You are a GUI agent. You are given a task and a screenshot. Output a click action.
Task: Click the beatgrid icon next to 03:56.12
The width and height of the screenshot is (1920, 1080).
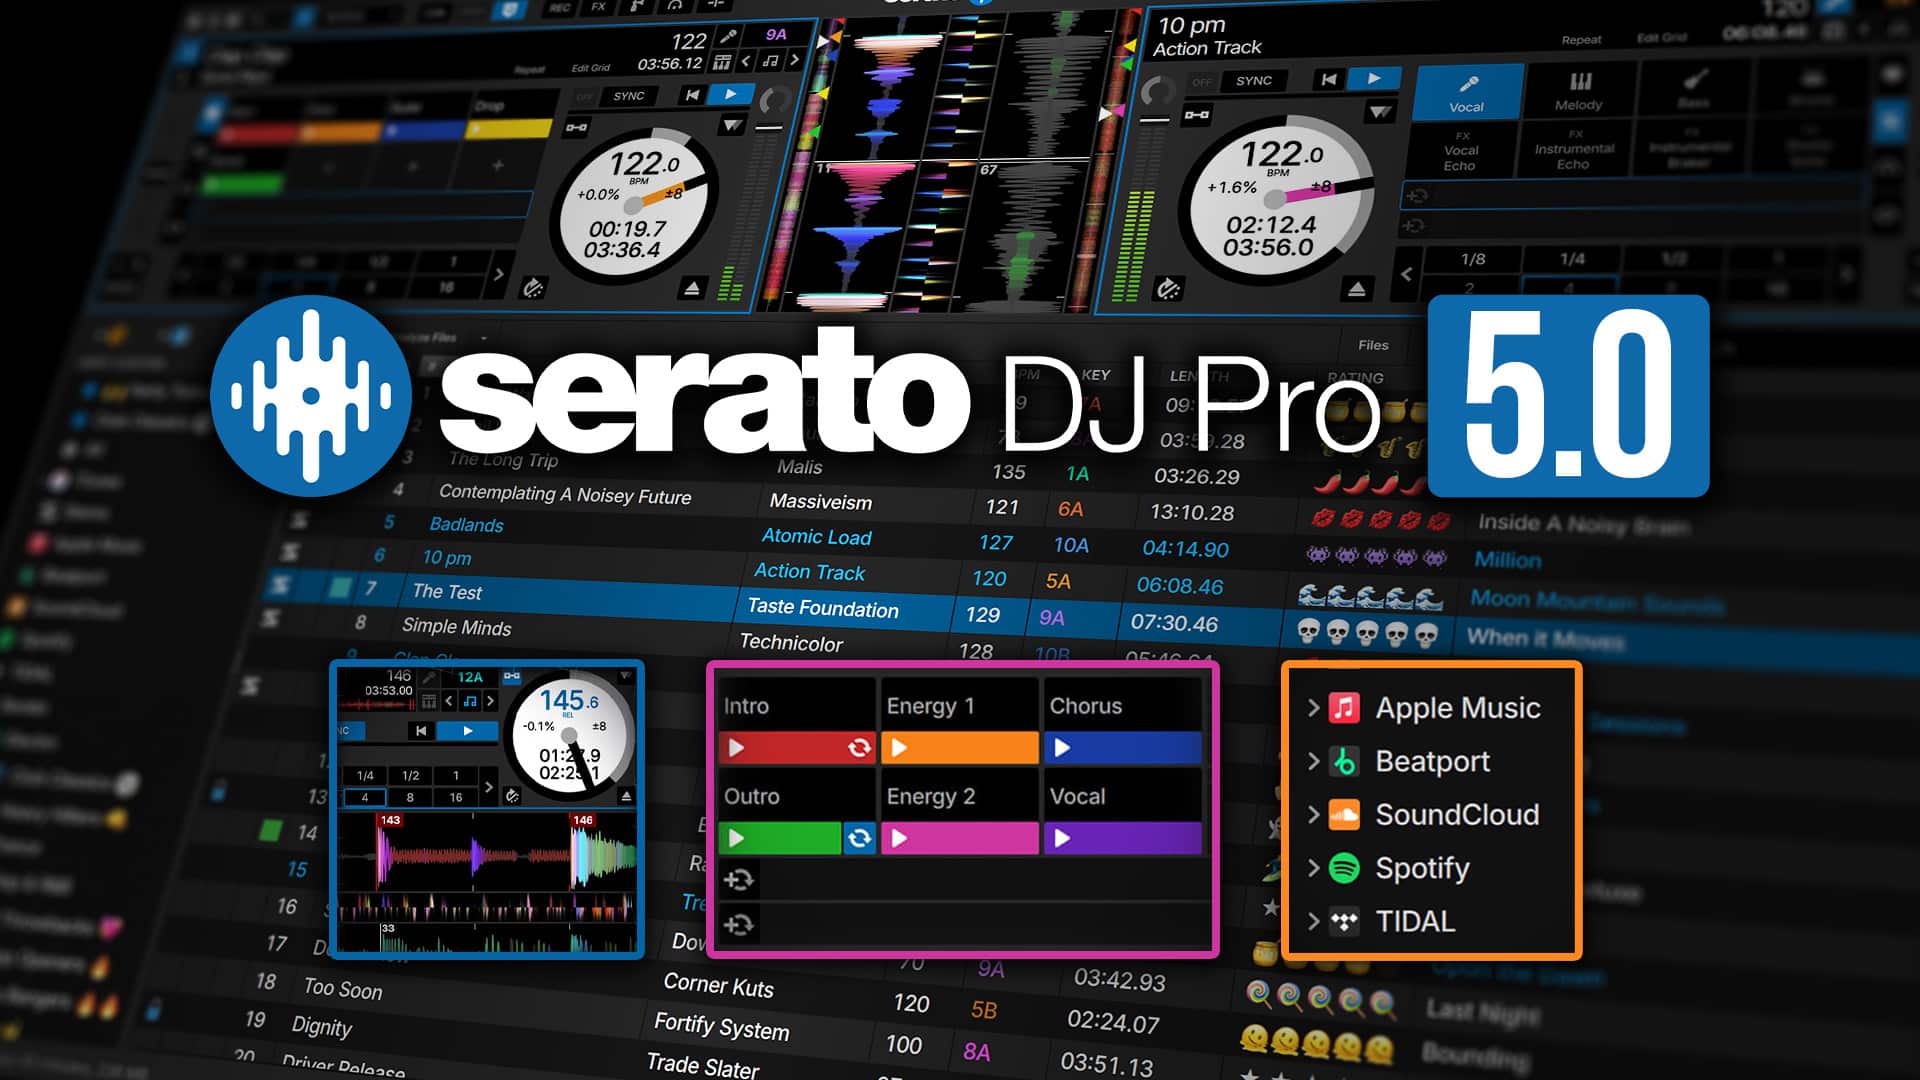721,62
